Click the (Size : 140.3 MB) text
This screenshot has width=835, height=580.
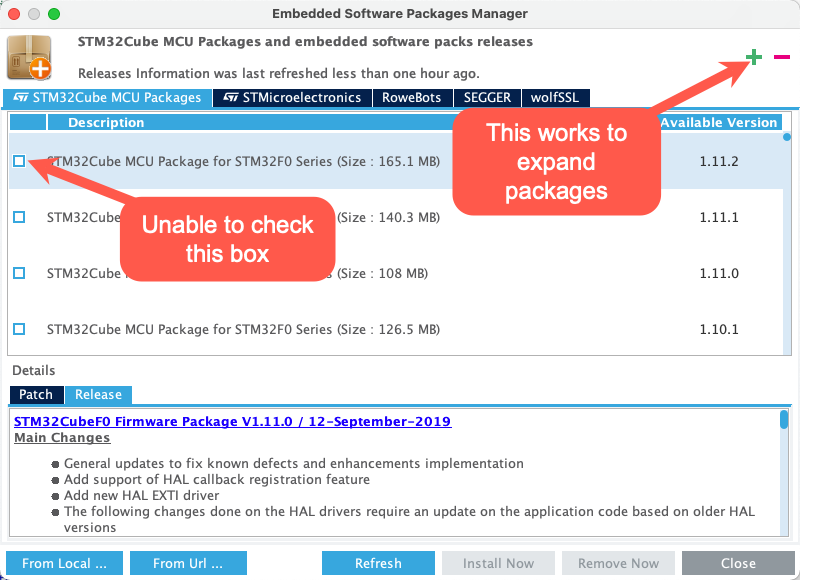388,217
